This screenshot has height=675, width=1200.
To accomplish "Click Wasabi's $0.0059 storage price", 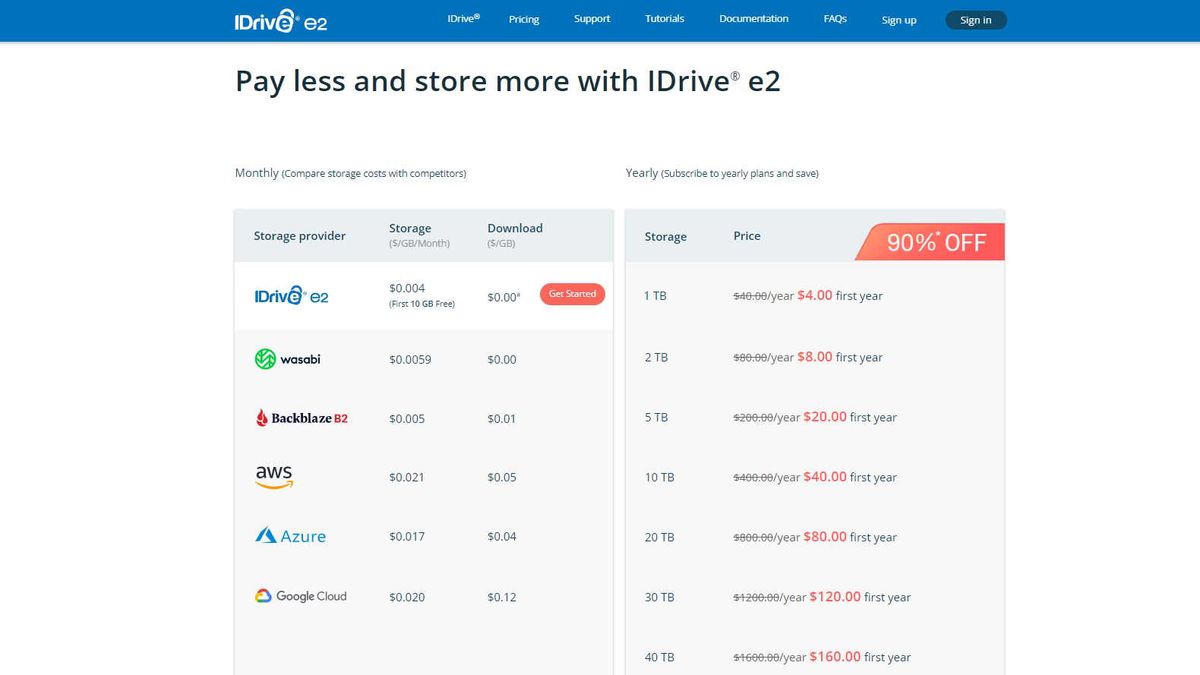I will click(x=410, y=359).
